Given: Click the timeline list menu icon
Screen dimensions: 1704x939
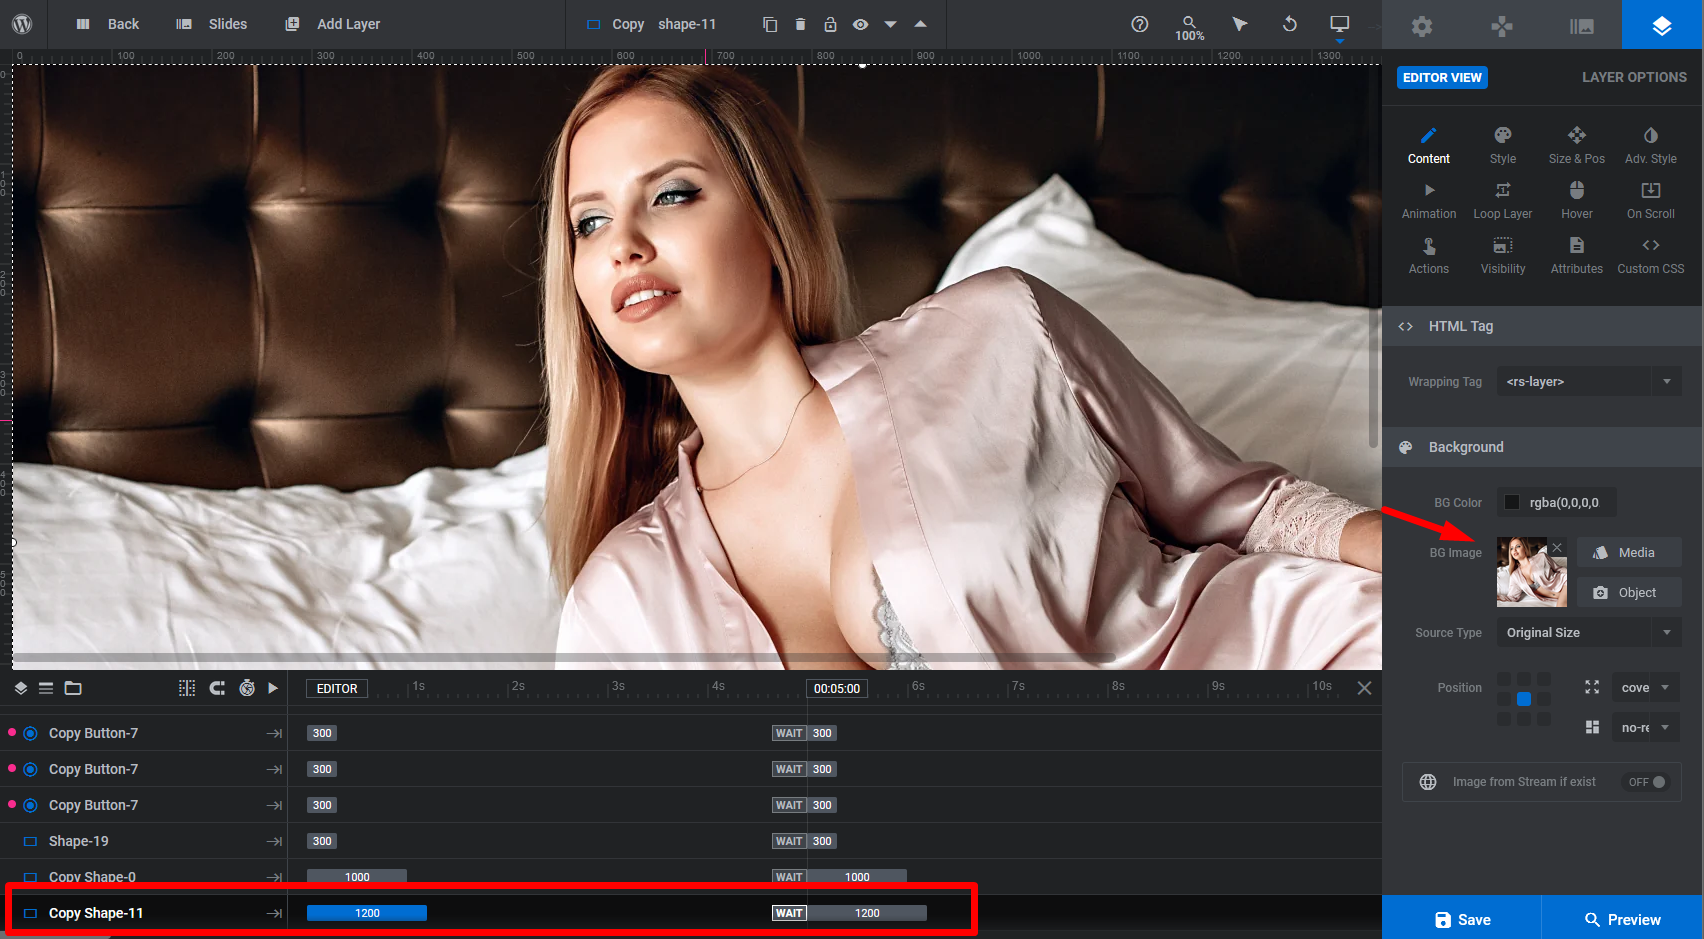Looking at the screenshot, I should [x=46, y=688].
